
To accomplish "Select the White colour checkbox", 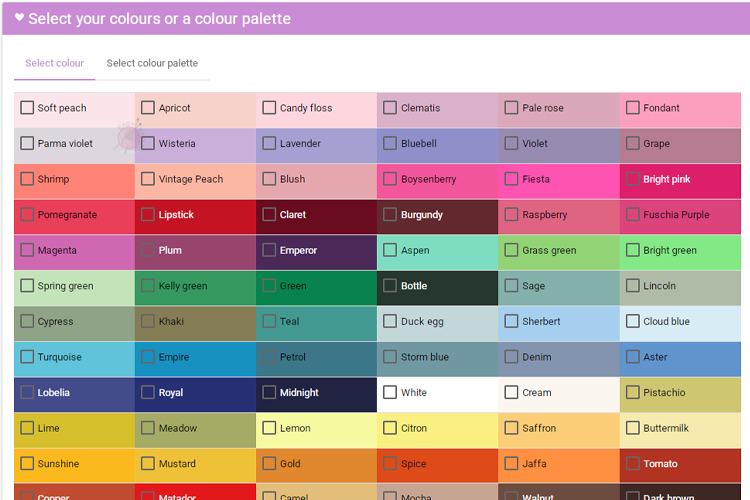I will 390,392.
